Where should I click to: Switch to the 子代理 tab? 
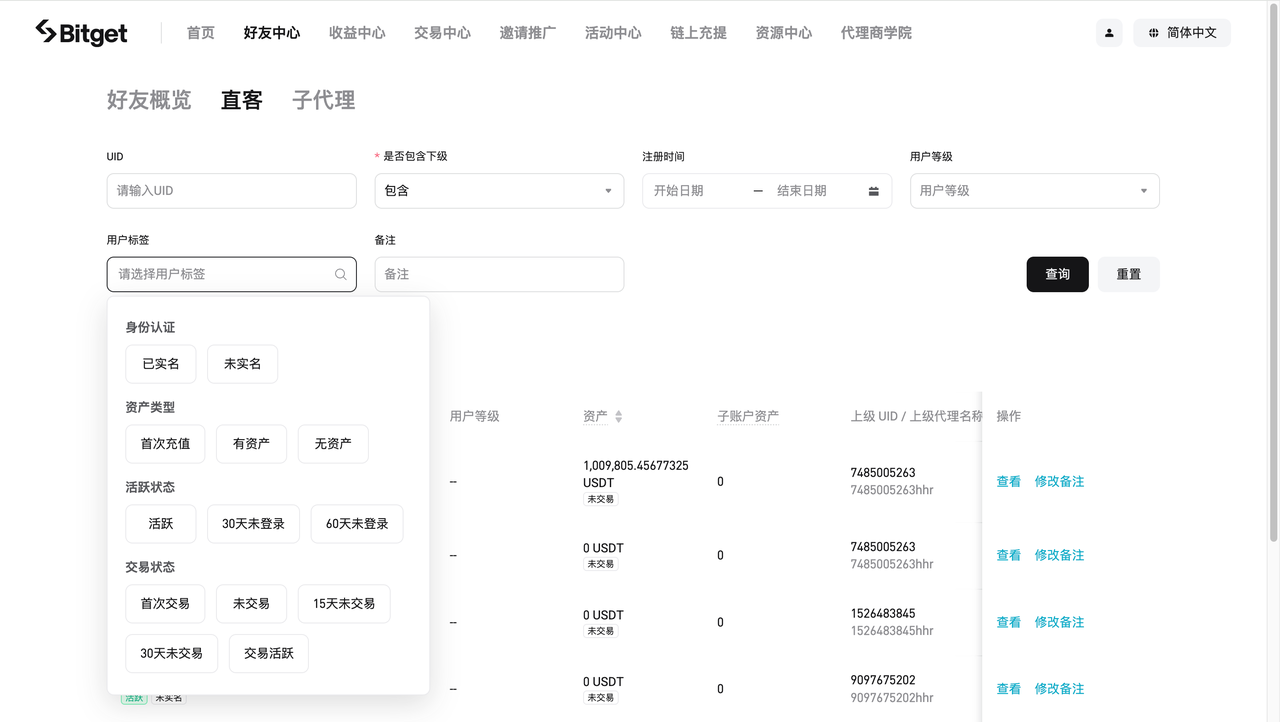[x=324, y=100]
